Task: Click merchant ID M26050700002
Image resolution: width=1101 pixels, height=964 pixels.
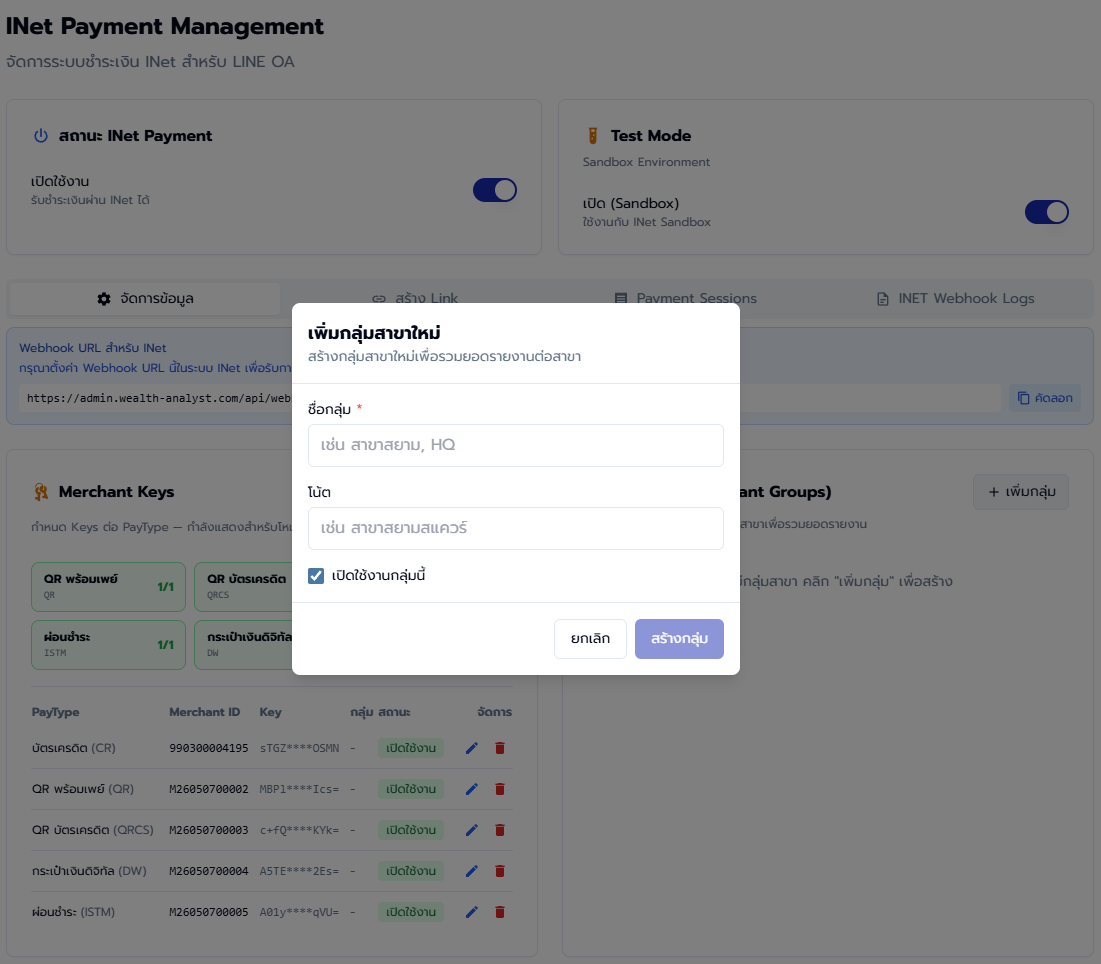Action: (209, 789)
